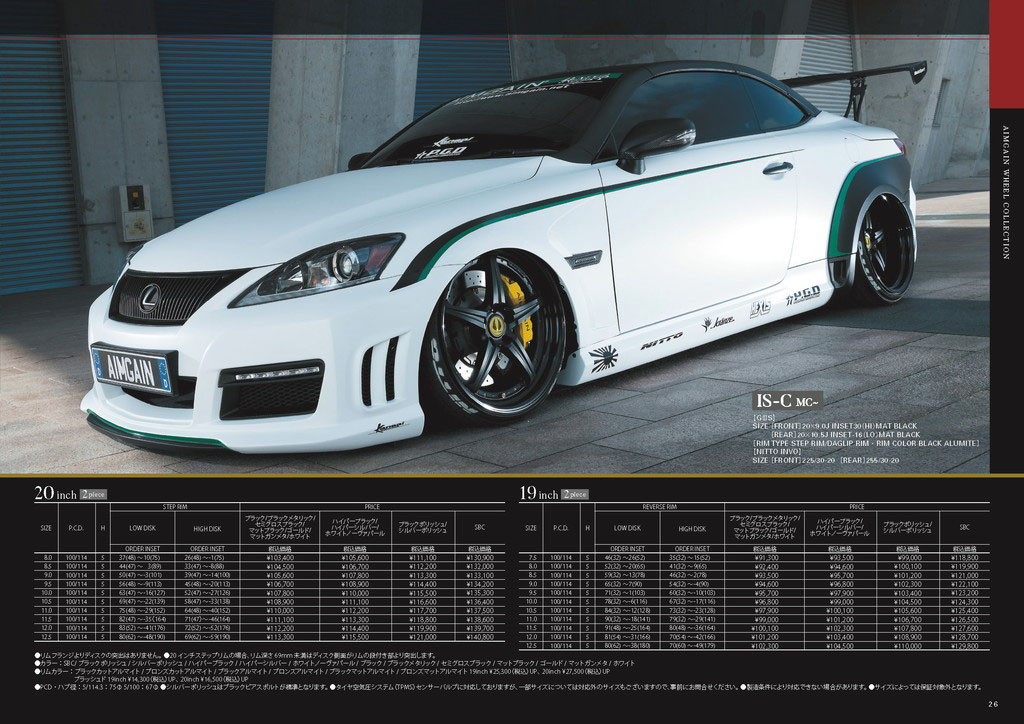Screen dimensions: 1024x724
Task: Click the Lexus emblem on the front grille
Action: [150, 298]
